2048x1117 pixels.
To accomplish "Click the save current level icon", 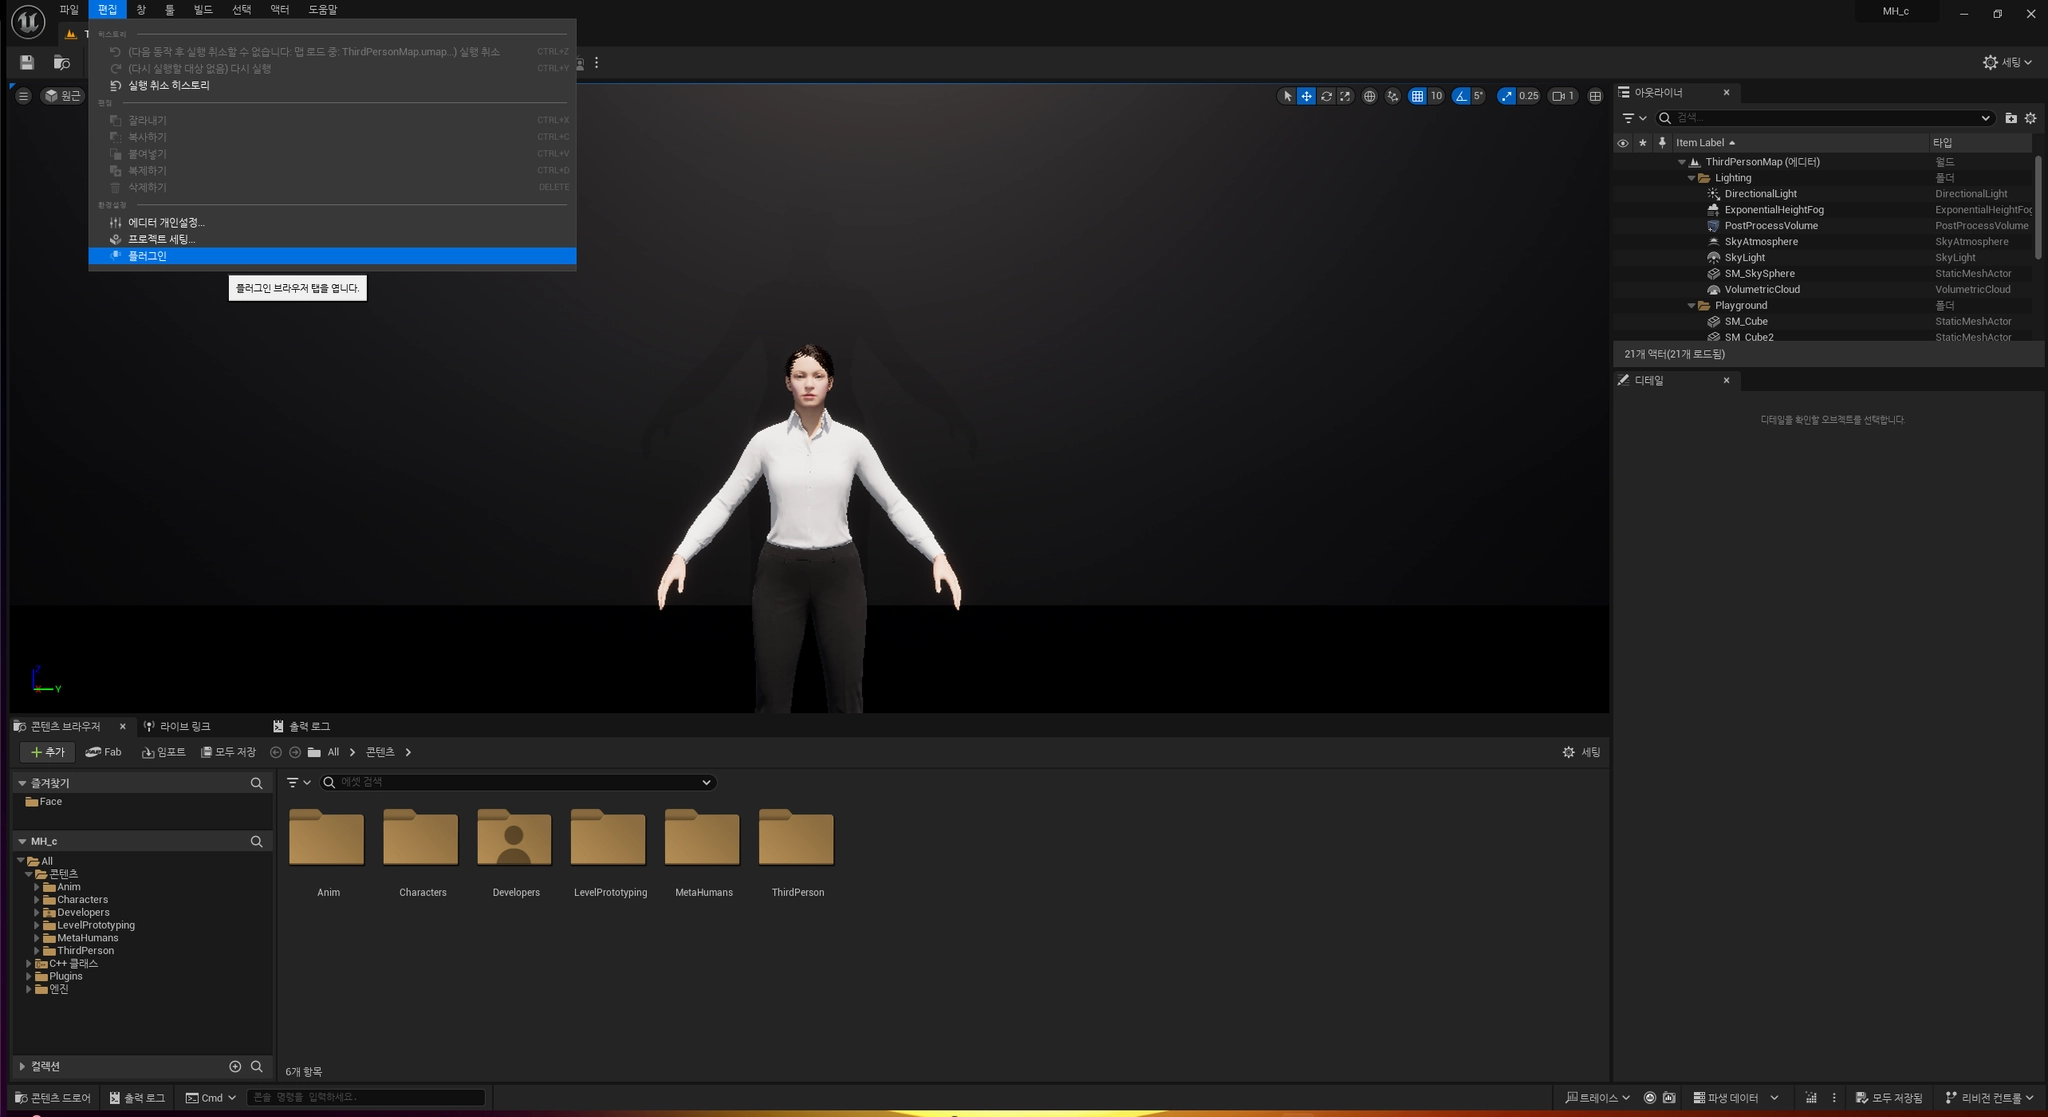I will point(27,63).
